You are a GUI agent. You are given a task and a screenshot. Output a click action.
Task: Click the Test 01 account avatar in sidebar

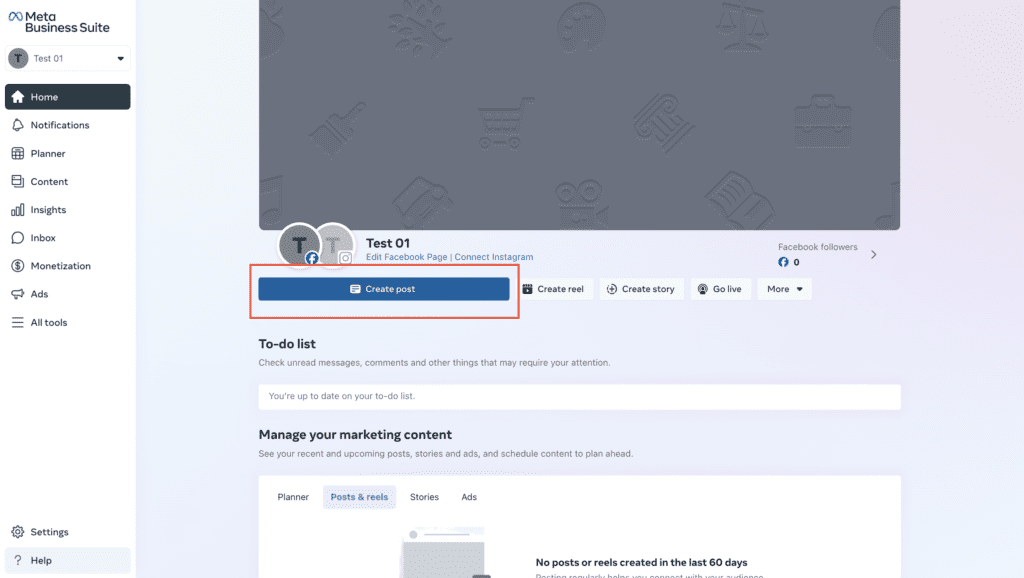coord(18,58)
